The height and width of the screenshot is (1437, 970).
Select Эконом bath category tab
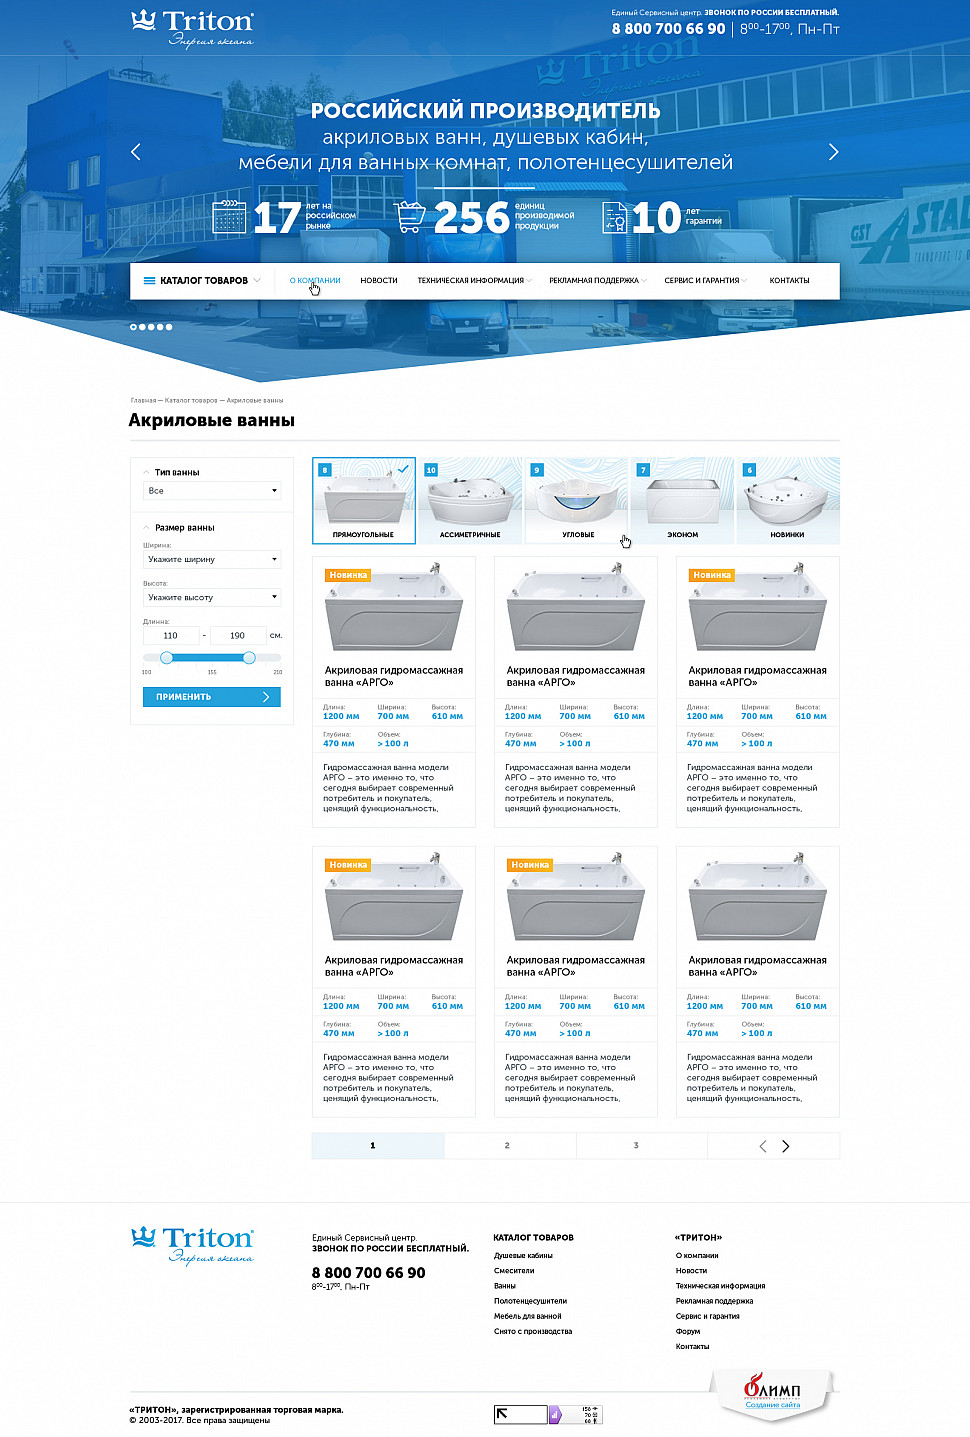[x=683, y=501]
